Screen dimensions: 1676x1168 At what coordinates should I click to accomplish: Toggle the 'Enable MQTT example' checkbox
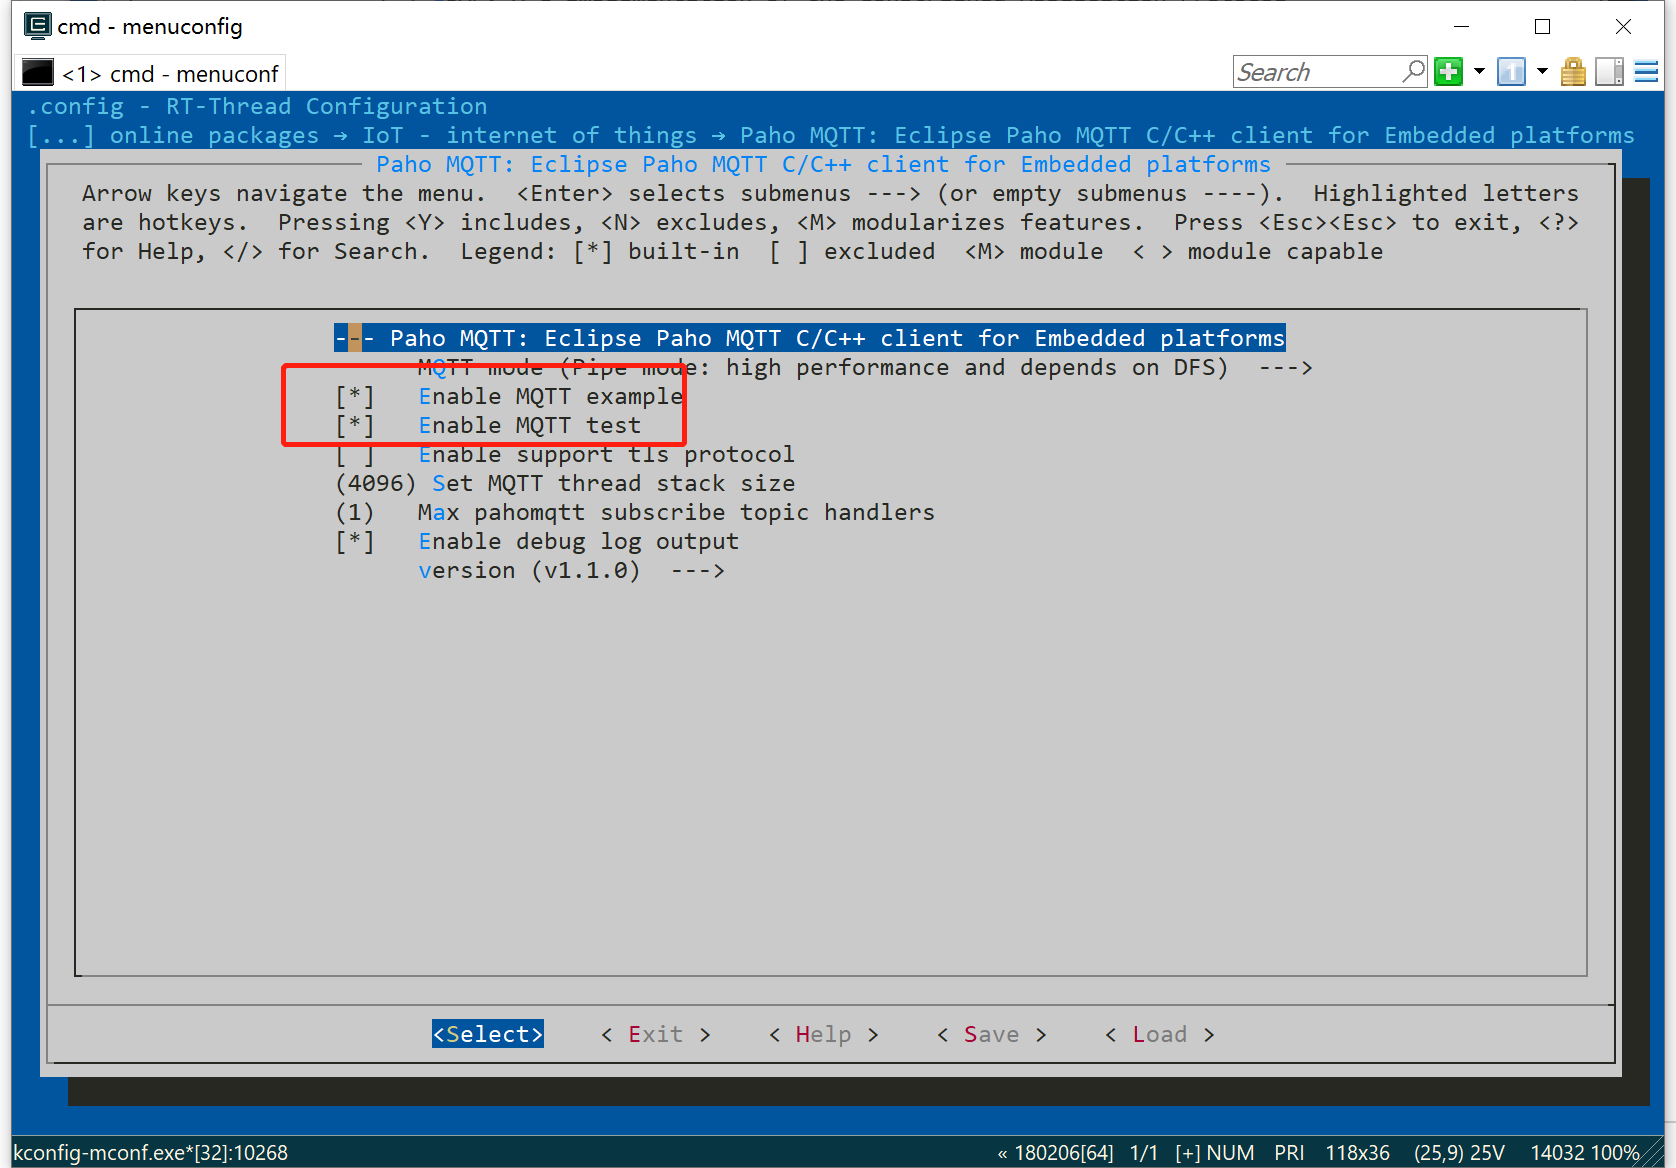pos(355,397)
